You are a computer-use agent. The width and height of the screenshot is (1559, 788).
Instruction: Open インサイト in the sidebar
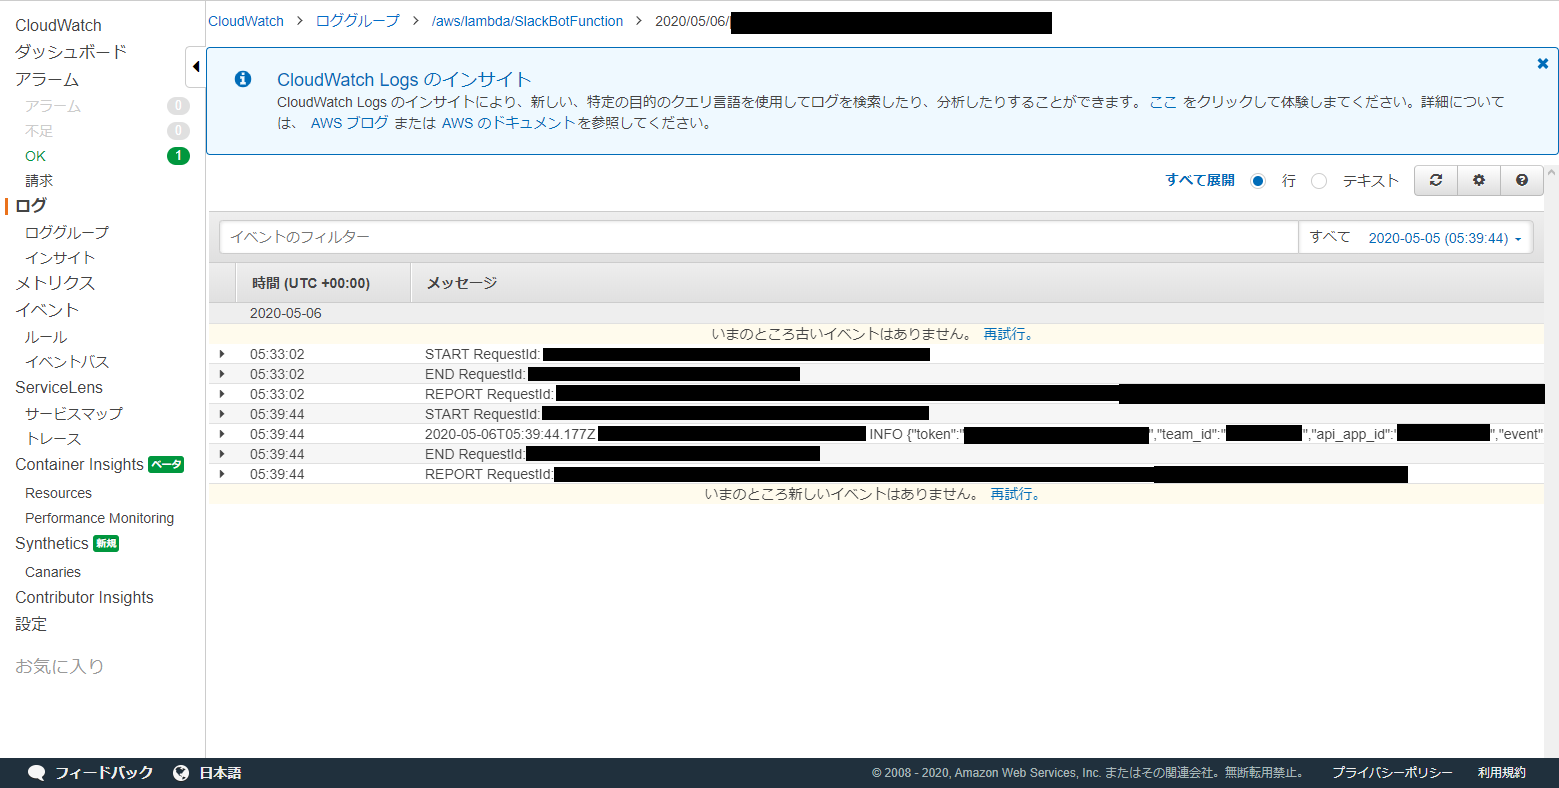point(60,258)
